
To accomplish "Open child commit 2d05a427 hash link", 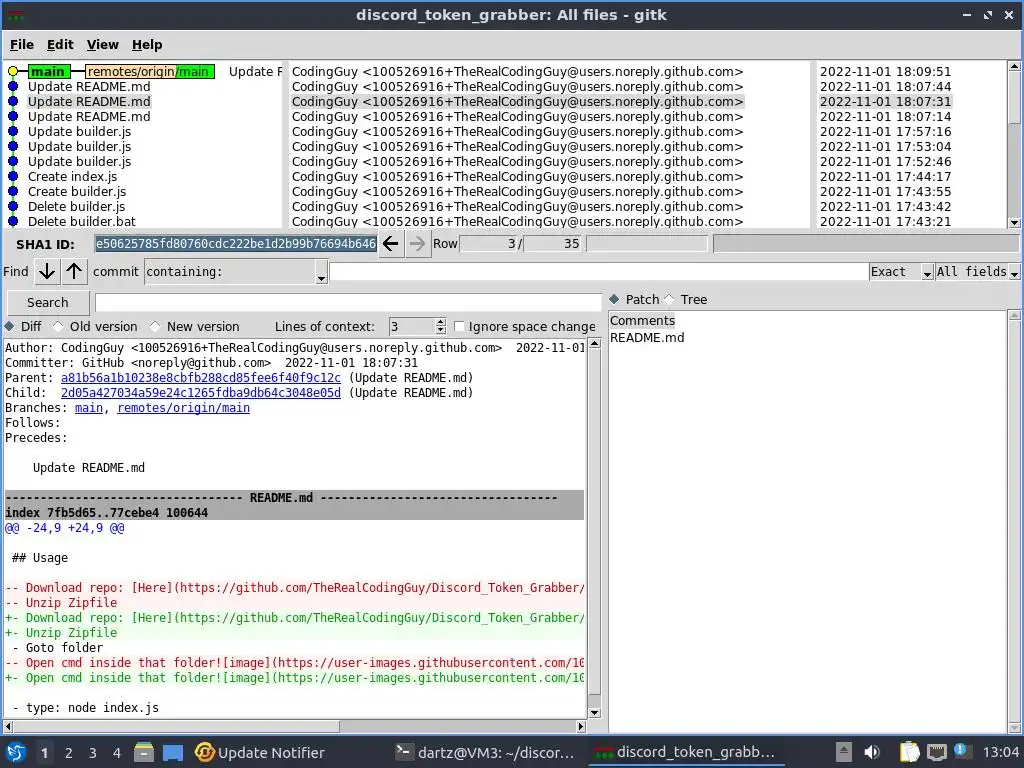I will (200, 393).
